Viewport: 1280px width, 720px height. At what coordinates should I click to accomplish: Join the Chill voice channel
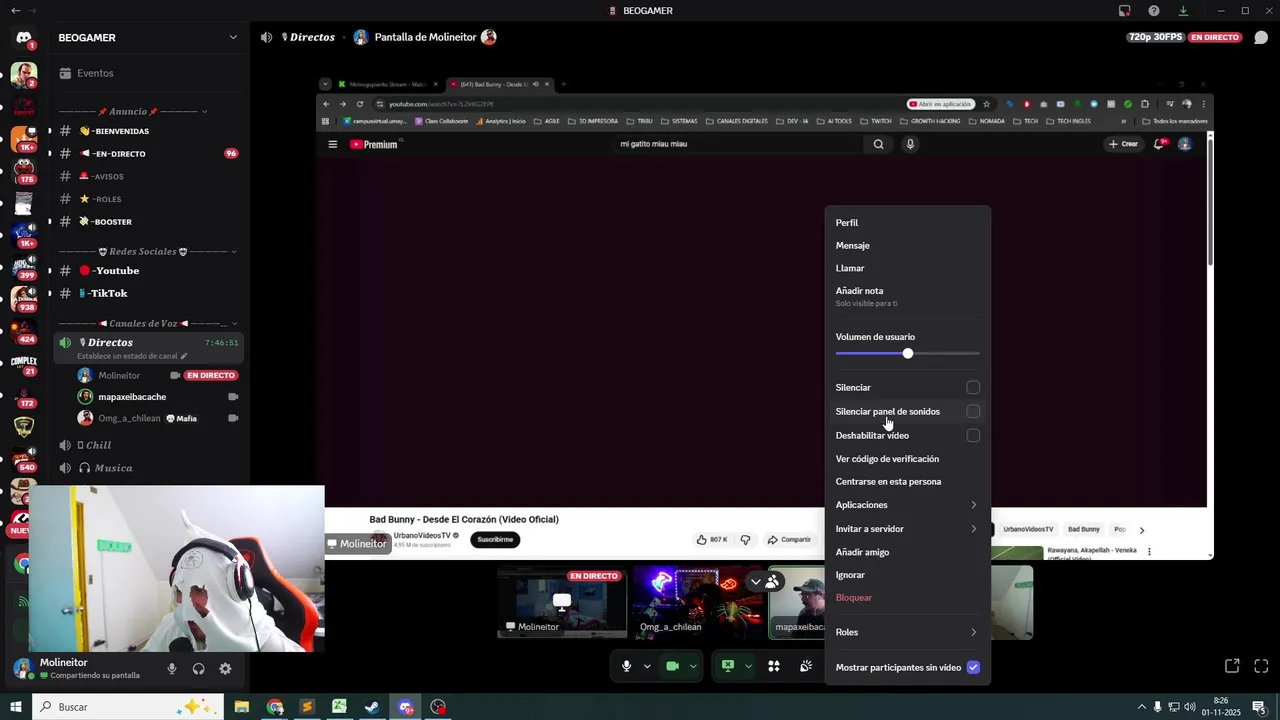(x=149, y=445)
